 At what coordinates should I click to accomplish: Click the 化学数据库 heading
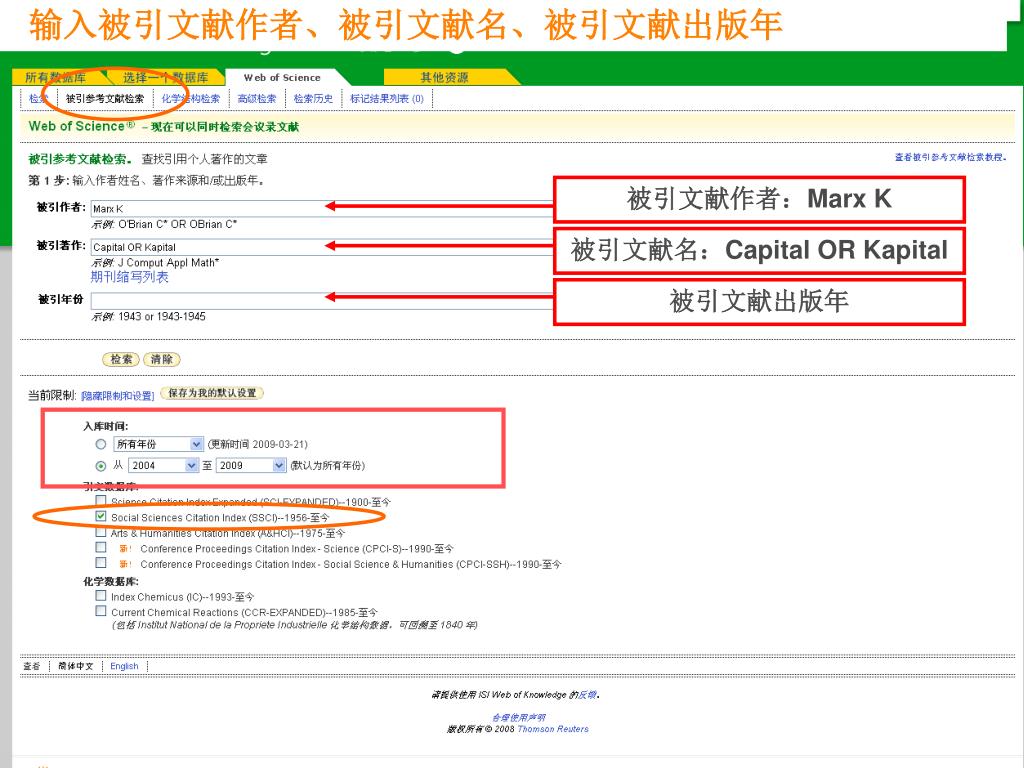111,581
